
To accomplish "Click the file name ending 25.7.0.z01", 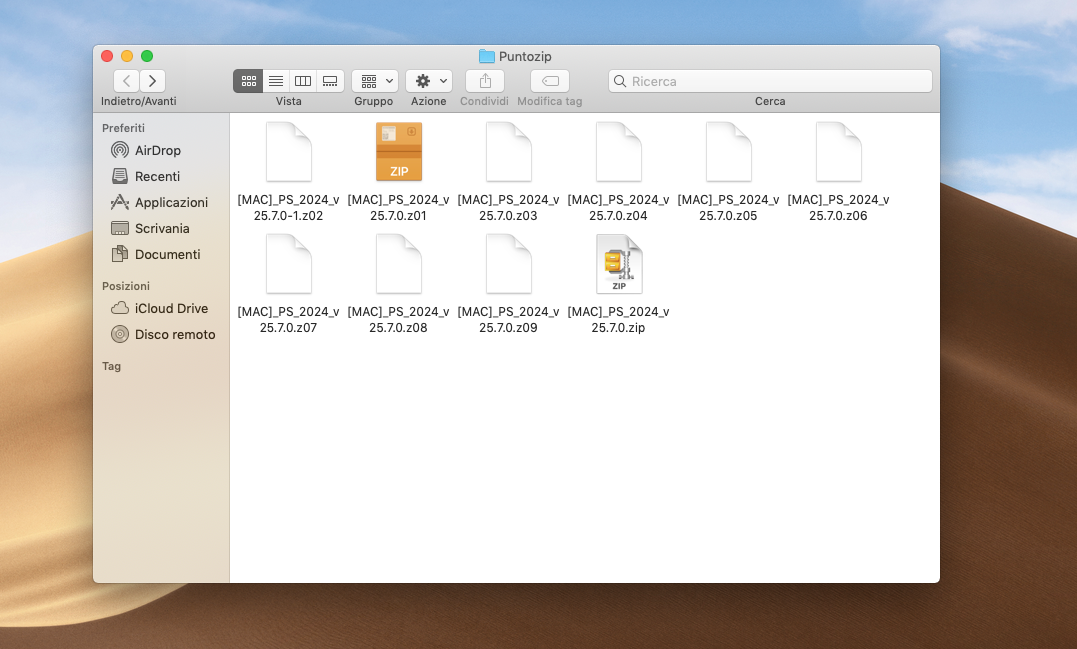I will tap(398, 207).
